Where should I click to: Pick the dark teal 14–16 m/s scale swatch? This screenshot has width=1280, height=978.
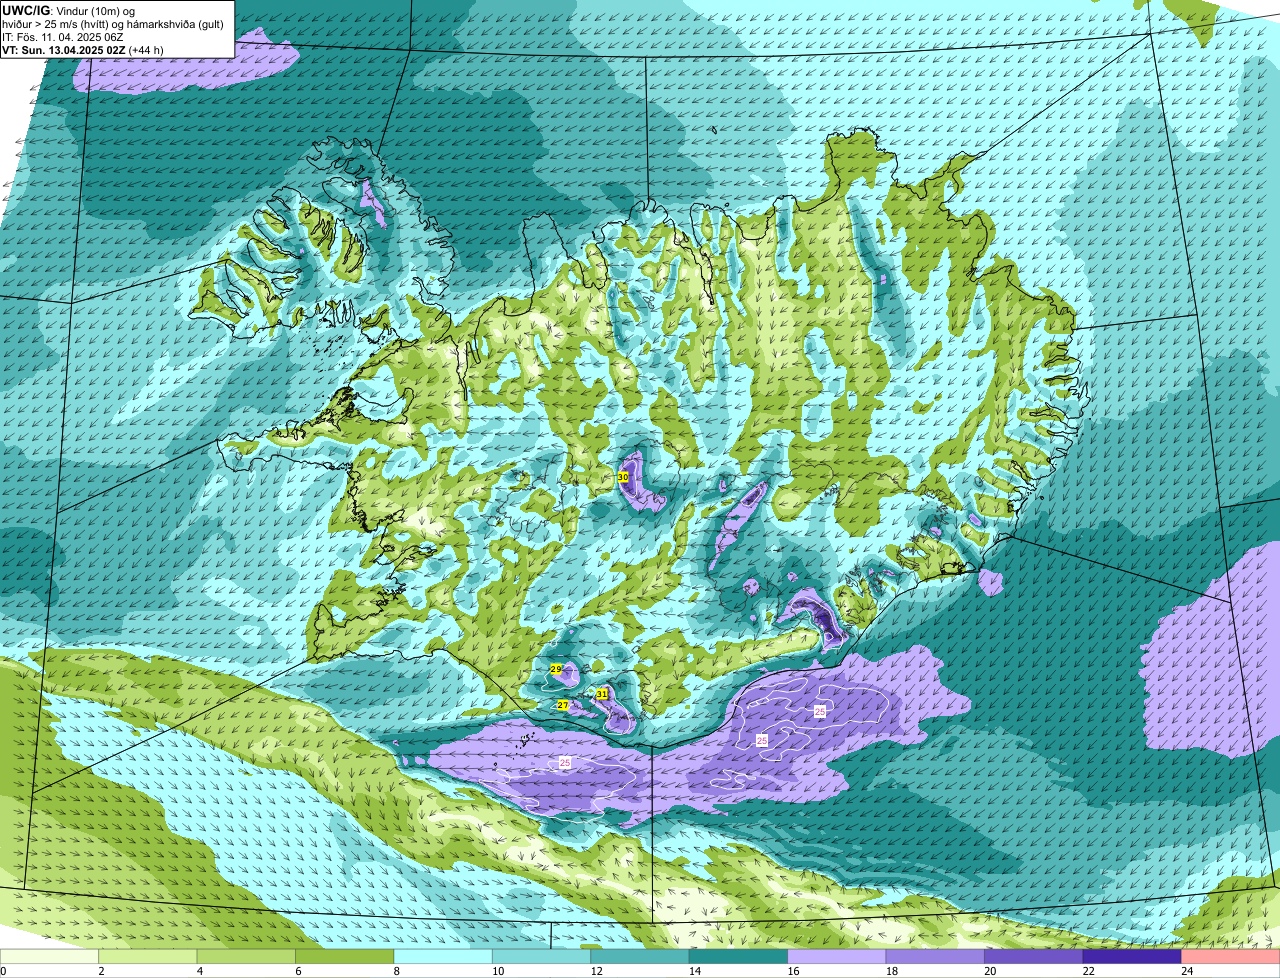tap(738, 957)
